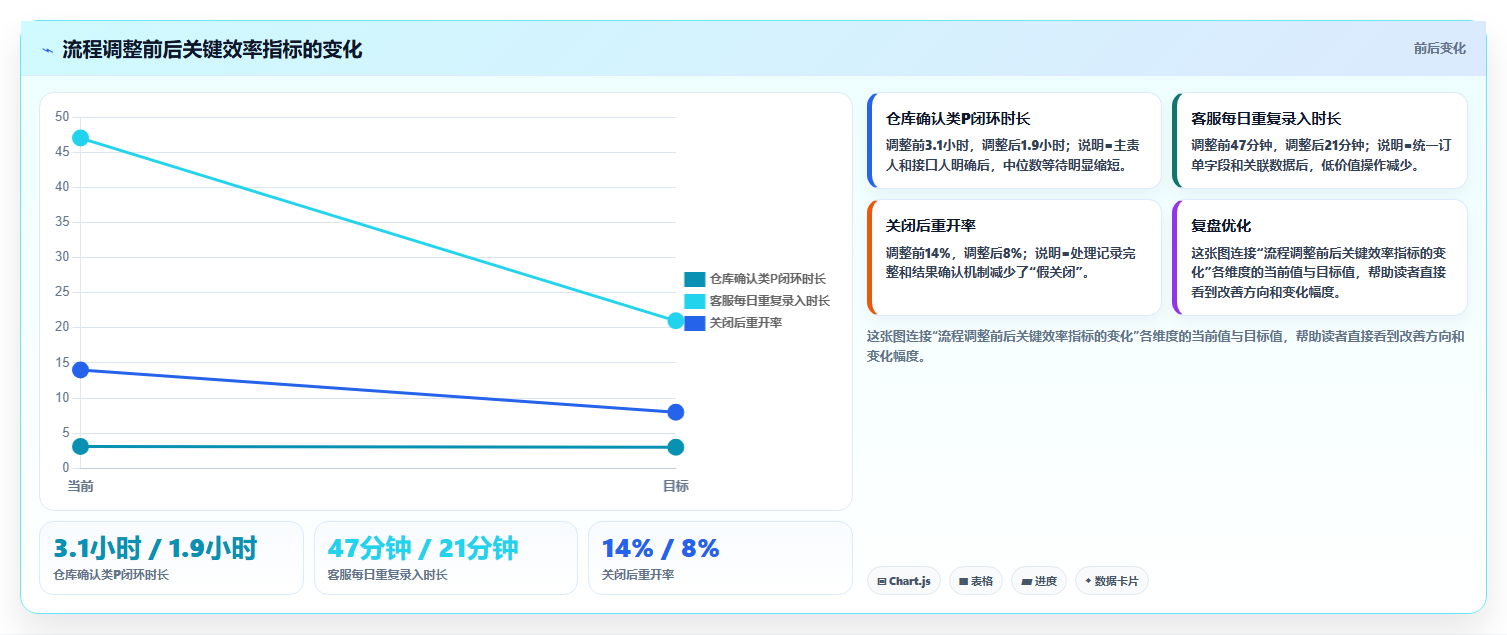This screenshot has width=1507, height=635.
Task: Open the 复盘优化 card title
Action: point(1221,226)
